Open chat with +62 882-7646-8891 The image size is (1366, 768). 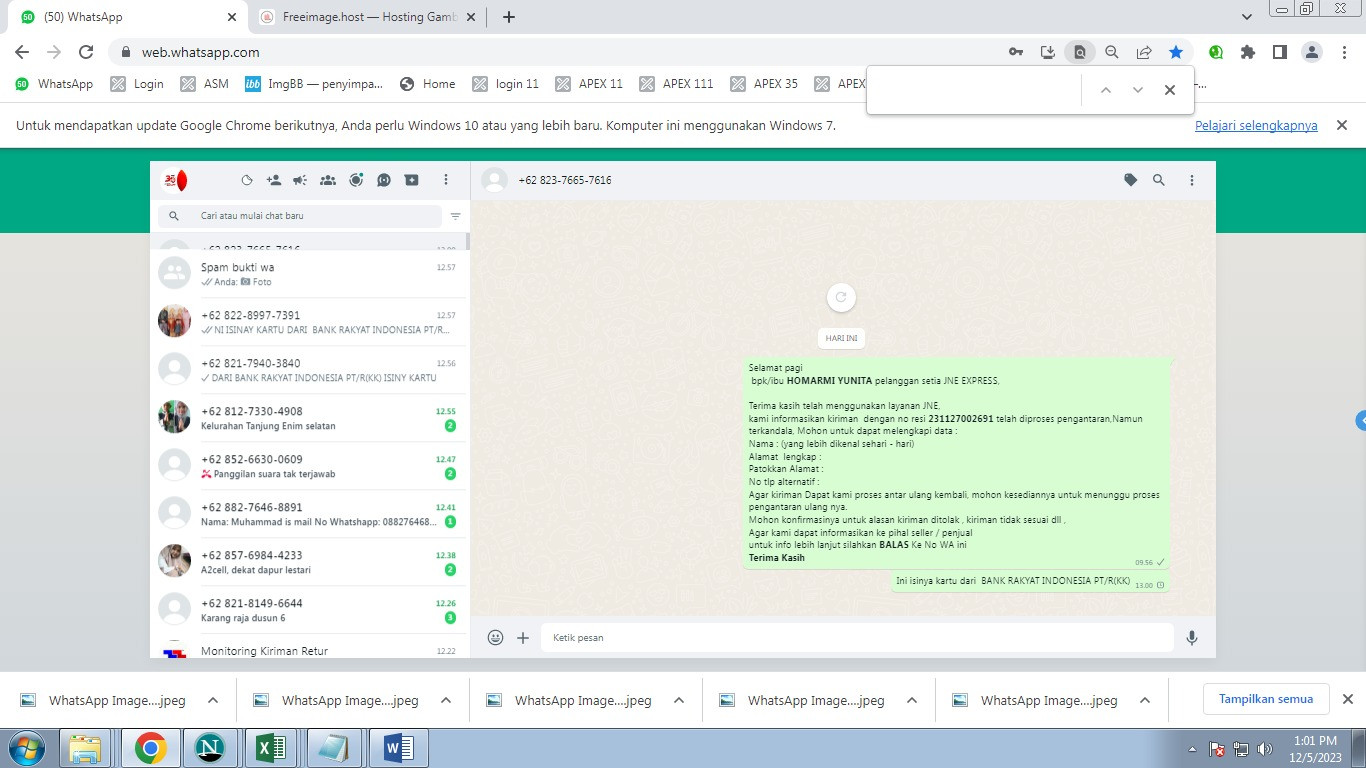click(309, 514)
